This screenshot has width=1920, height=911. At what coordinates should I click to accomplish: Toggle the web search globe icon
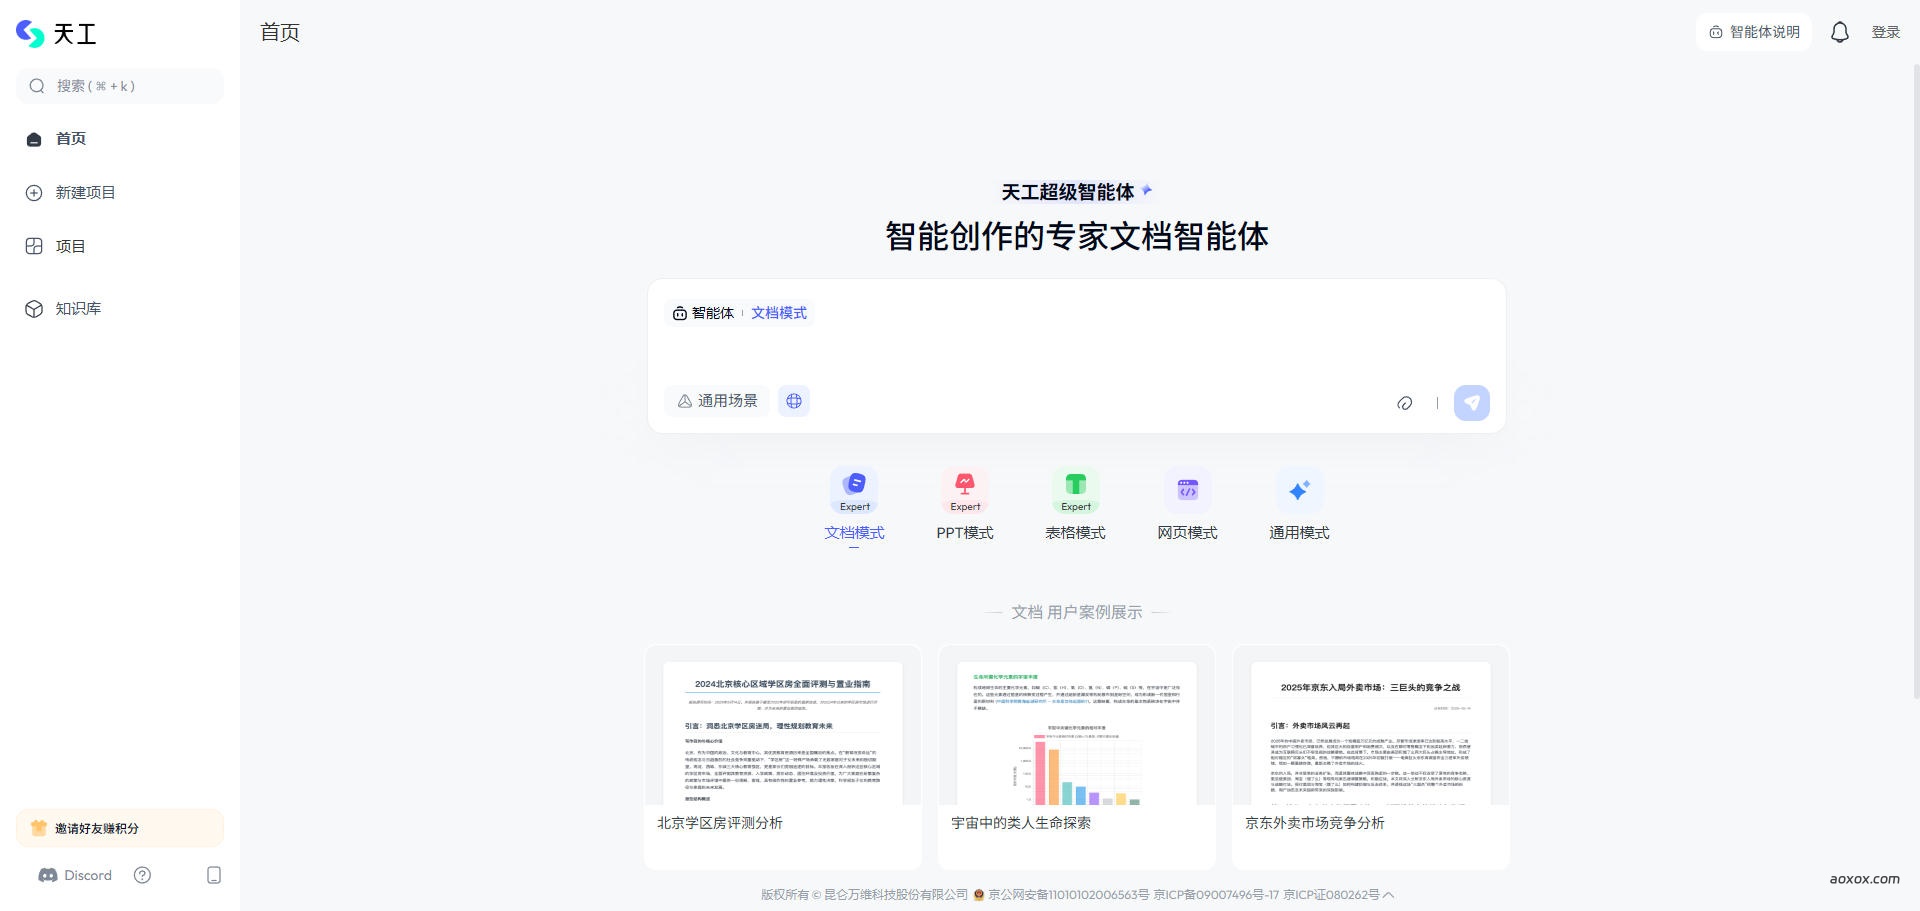[794, 401]
